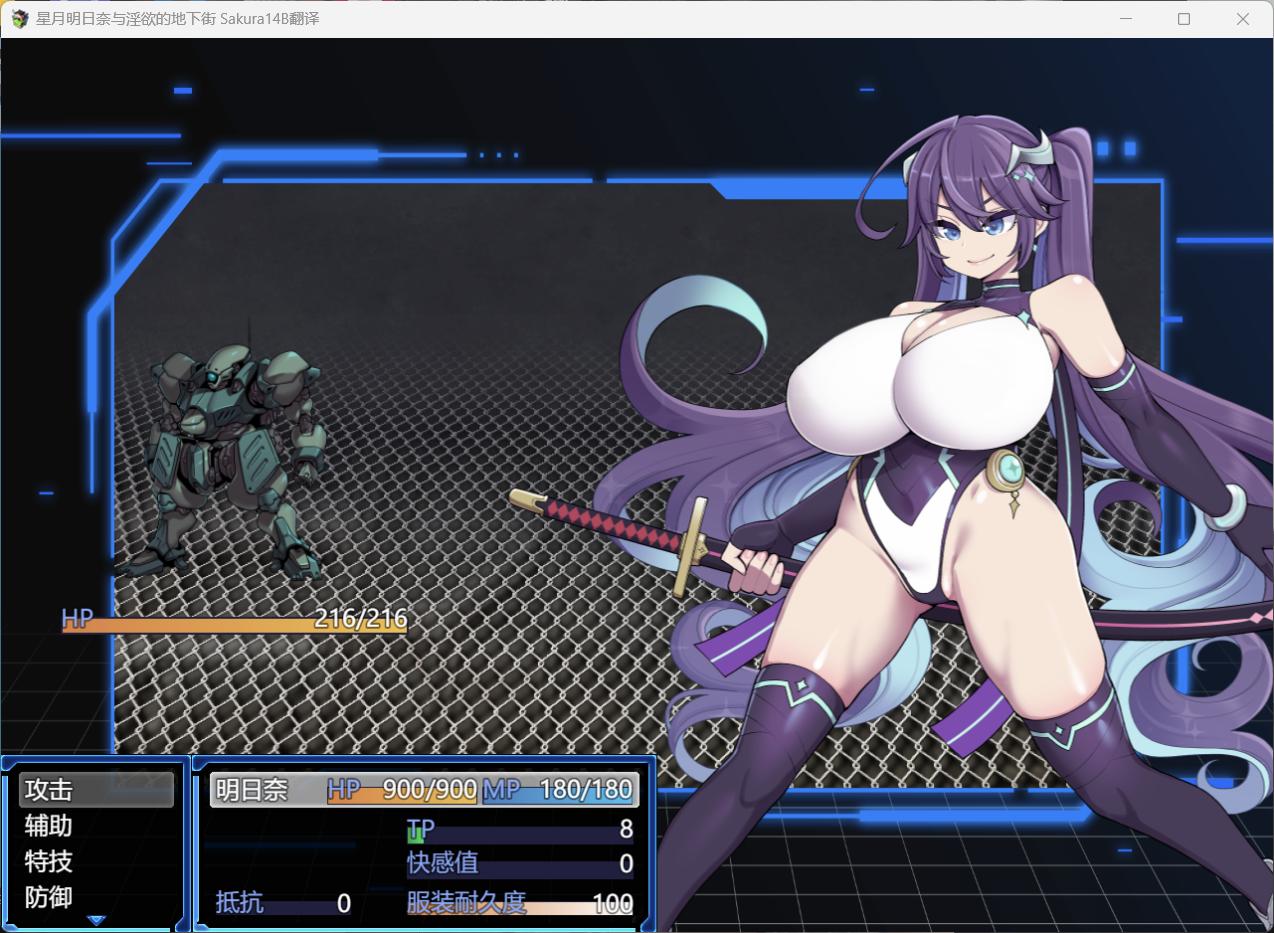Click the down arrow below command list

point(96,919)
